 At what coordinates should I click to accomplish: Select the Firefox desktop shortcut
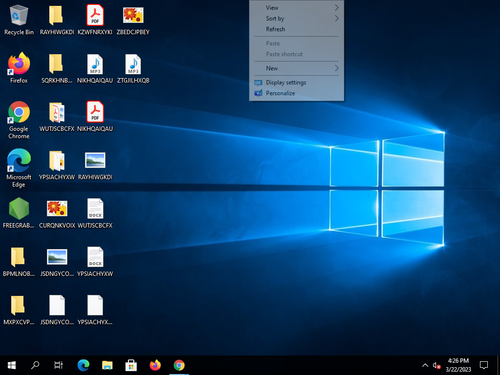pyautogui.click(x=19, y=68)
